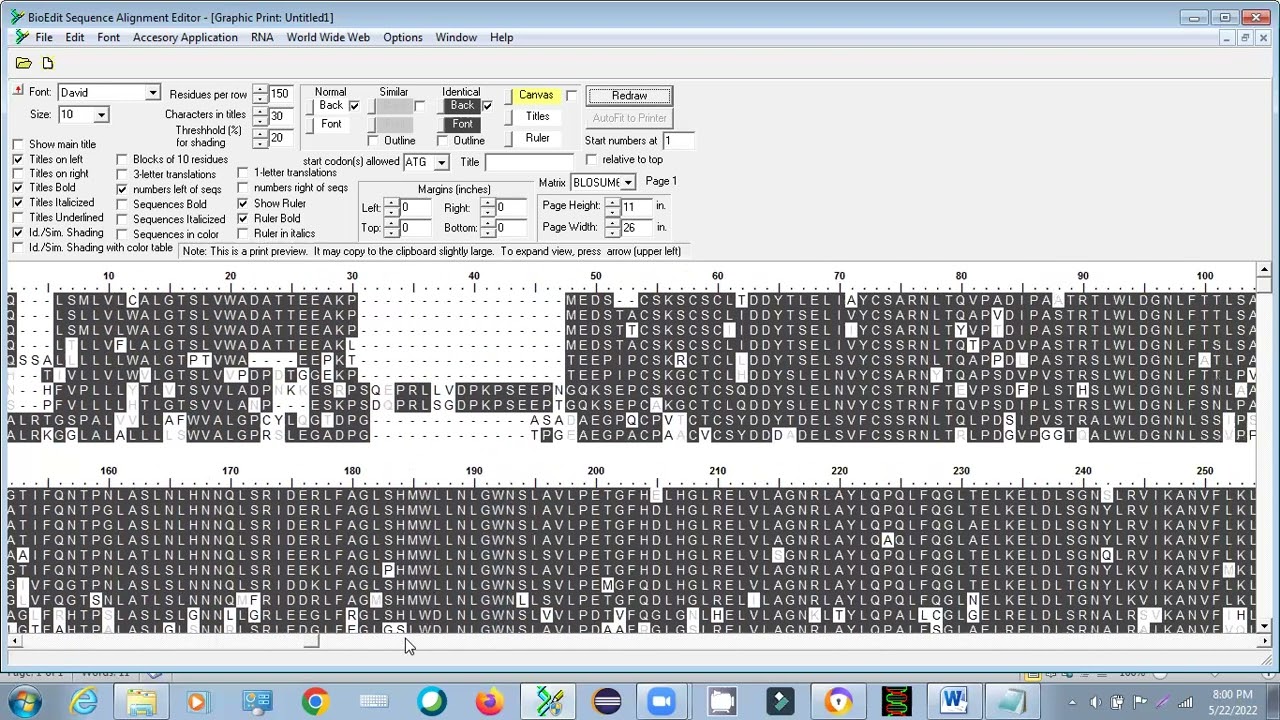
Task: Open the DNA helix app taskbar icon
Action: coord(896,702)
